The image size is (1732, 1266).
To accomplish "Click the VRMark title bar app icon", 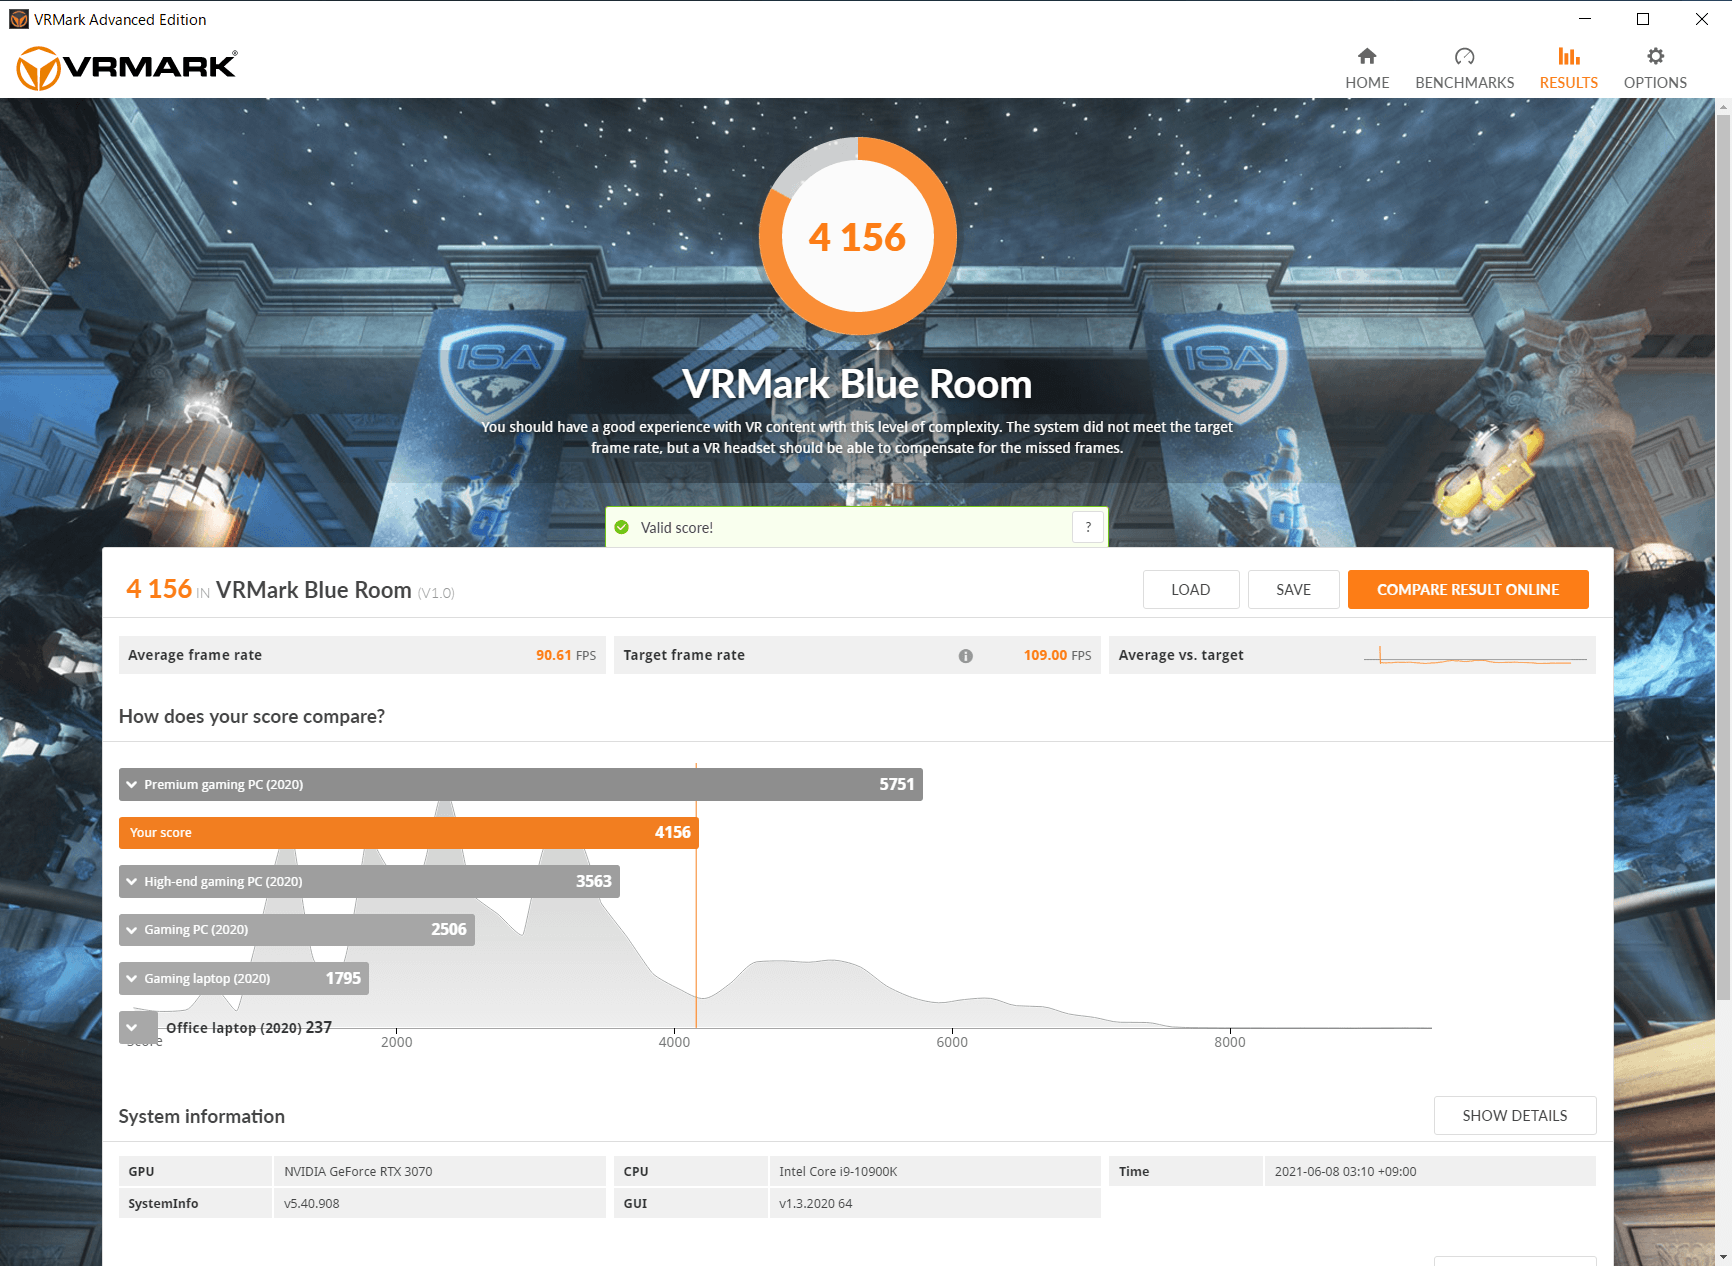I will [18, 19].
